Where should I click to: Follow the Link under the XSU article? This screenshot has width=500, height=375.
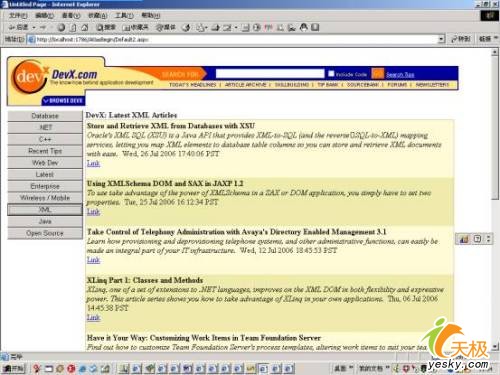point(93,163)
